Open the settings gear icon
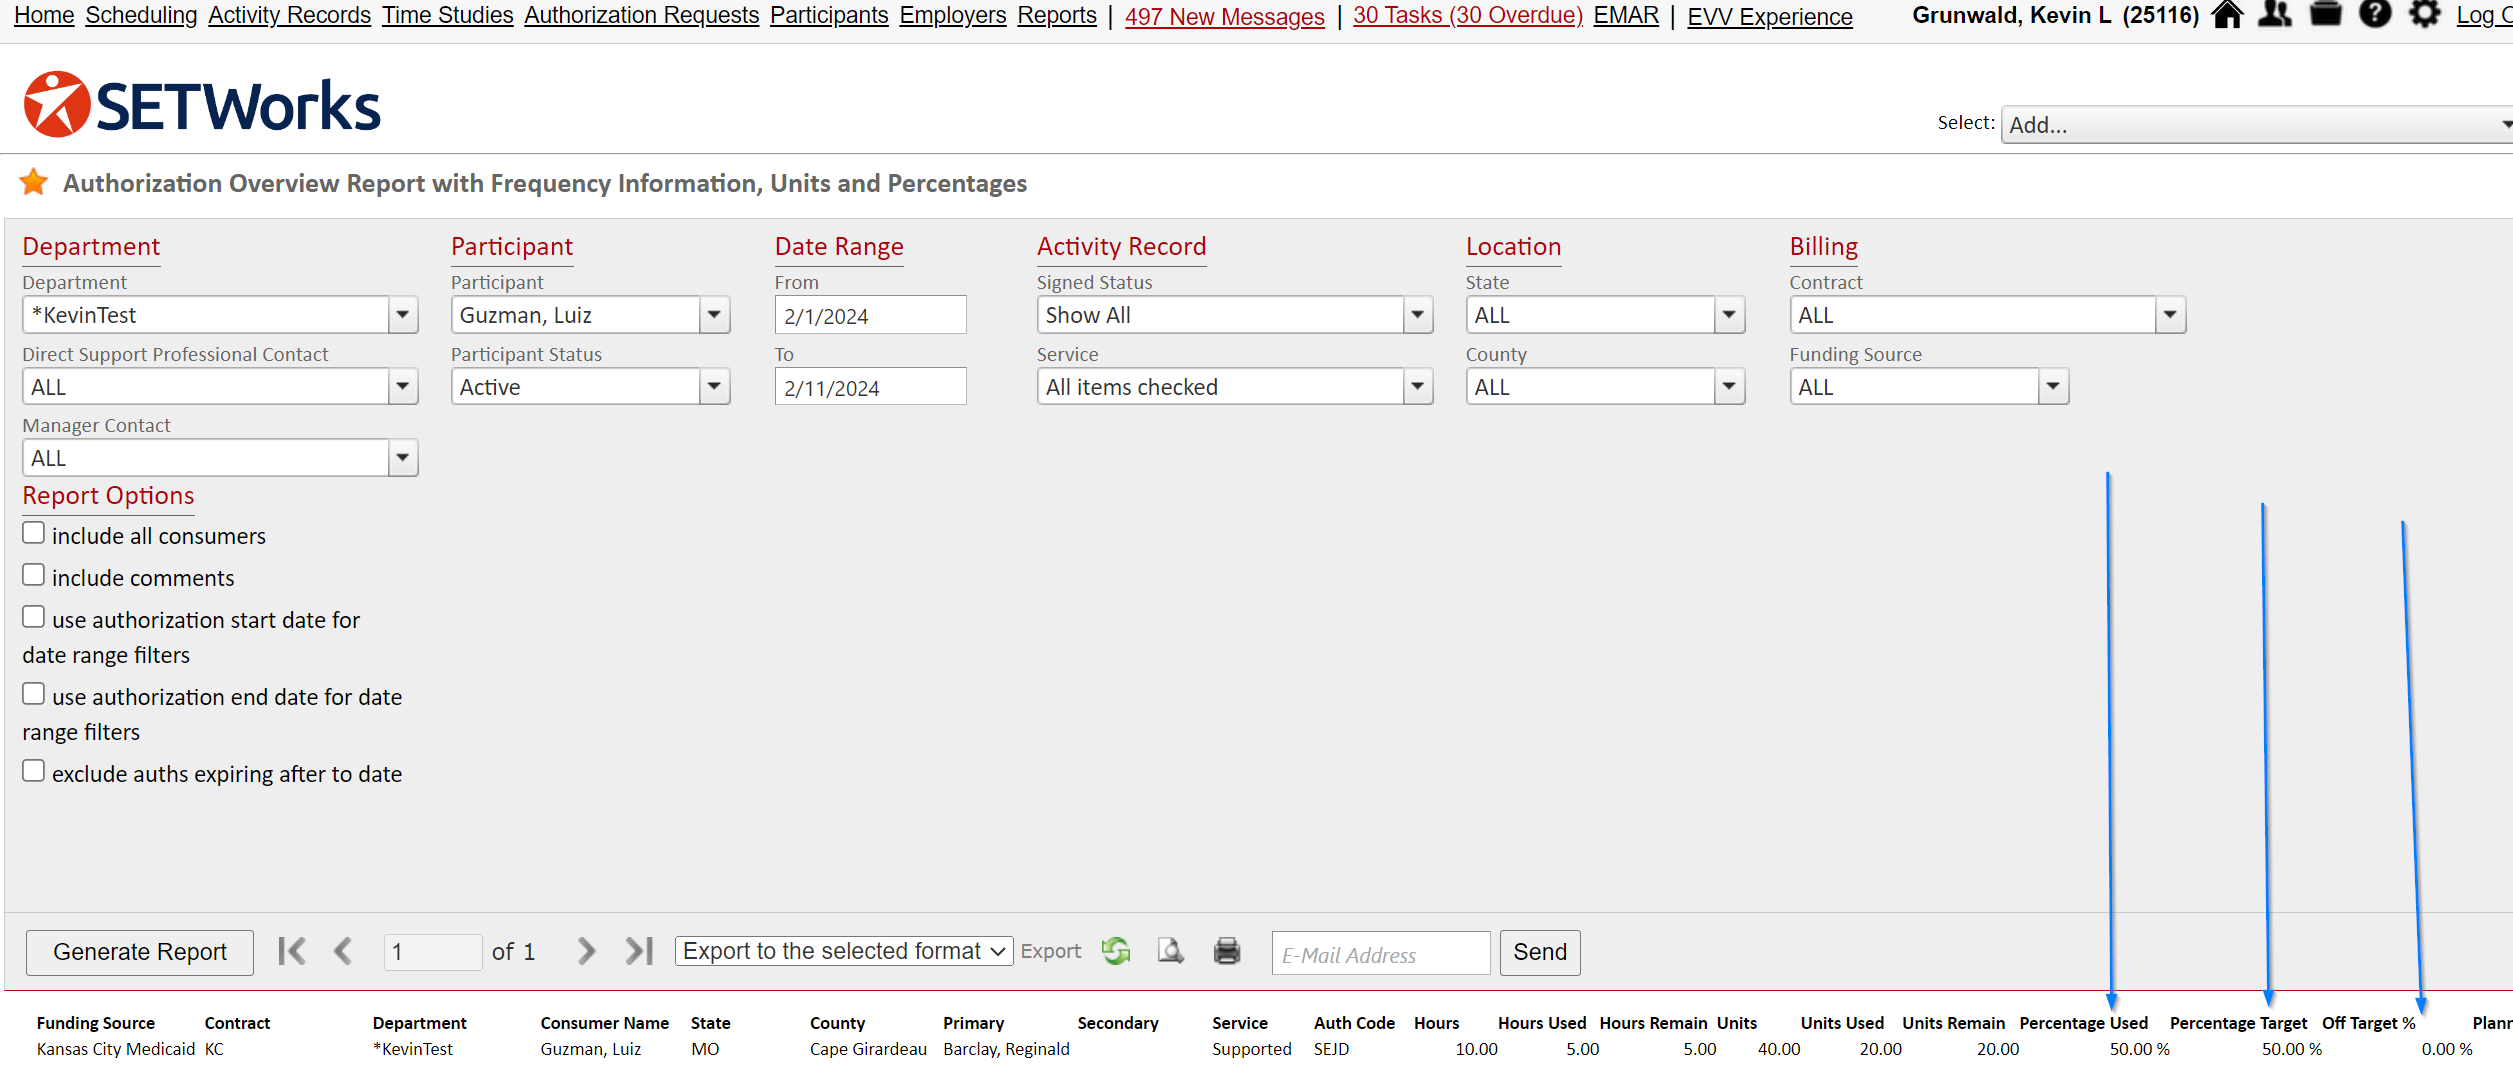This screenshot has width=2513, height=1076. [2425, 15]
